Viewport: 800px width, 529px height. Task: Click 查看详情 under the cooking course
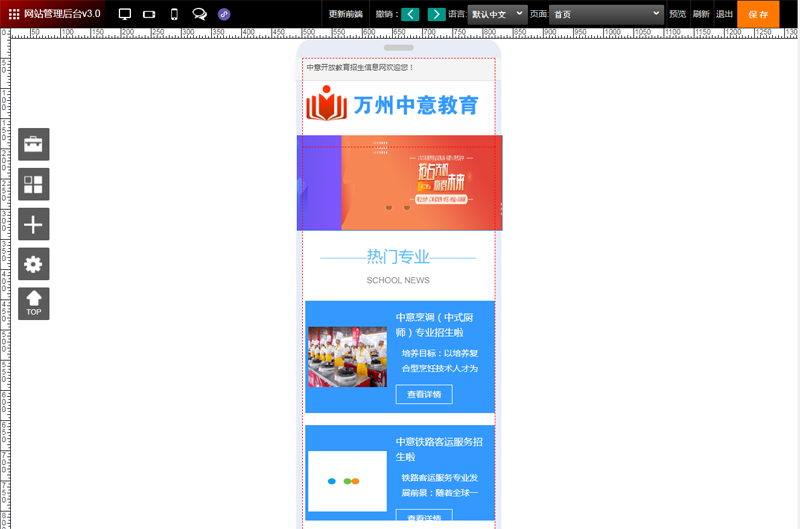point(424,394)
